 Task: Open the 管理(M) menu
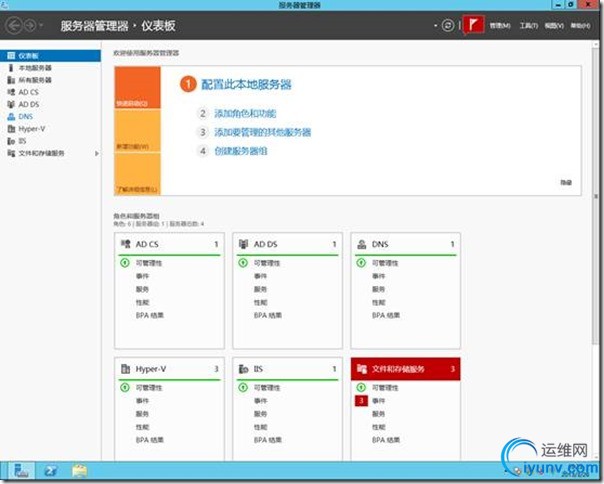[x=500, y=26]
